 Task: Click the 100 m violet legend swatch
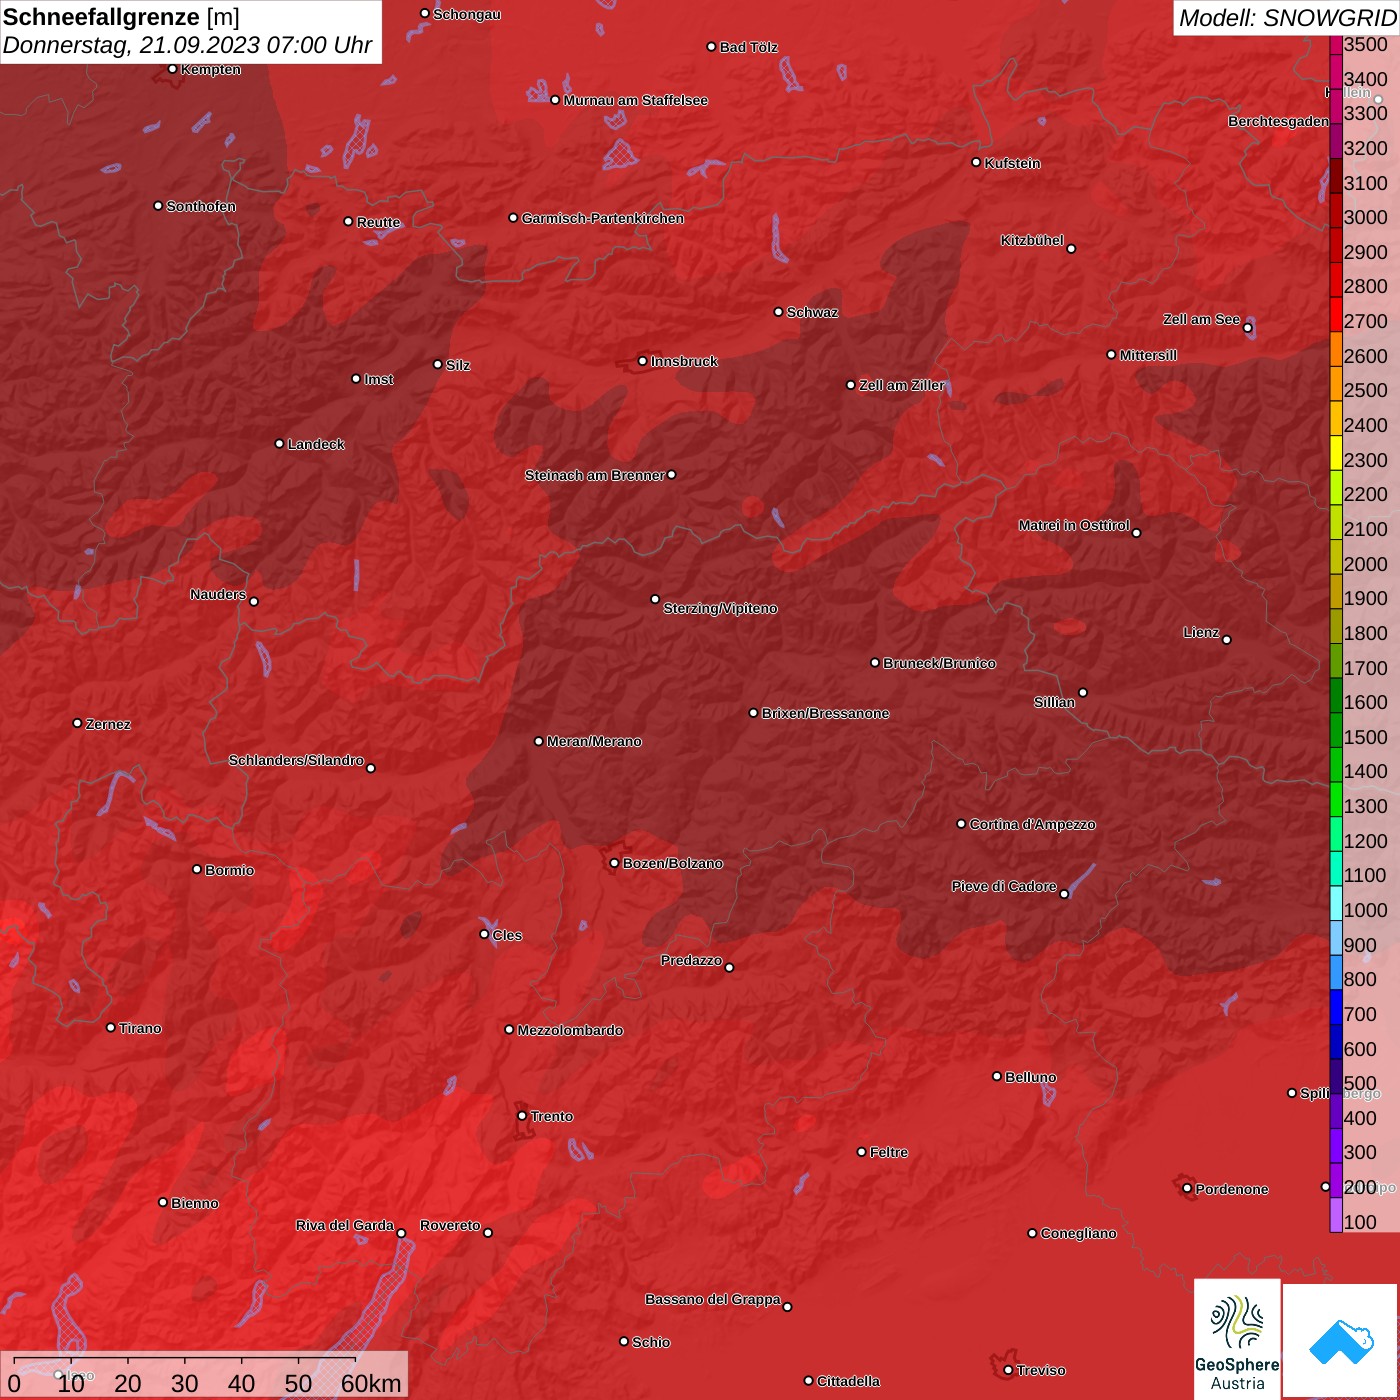coord(1336,1215)
